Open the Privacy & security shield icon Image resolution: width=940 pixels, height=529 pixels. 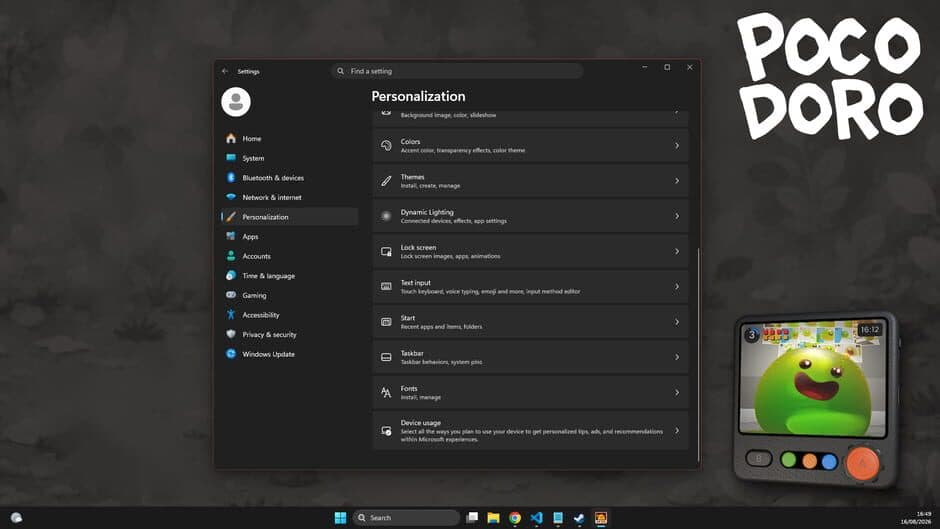pyautogui.click(x=231, y=334)
